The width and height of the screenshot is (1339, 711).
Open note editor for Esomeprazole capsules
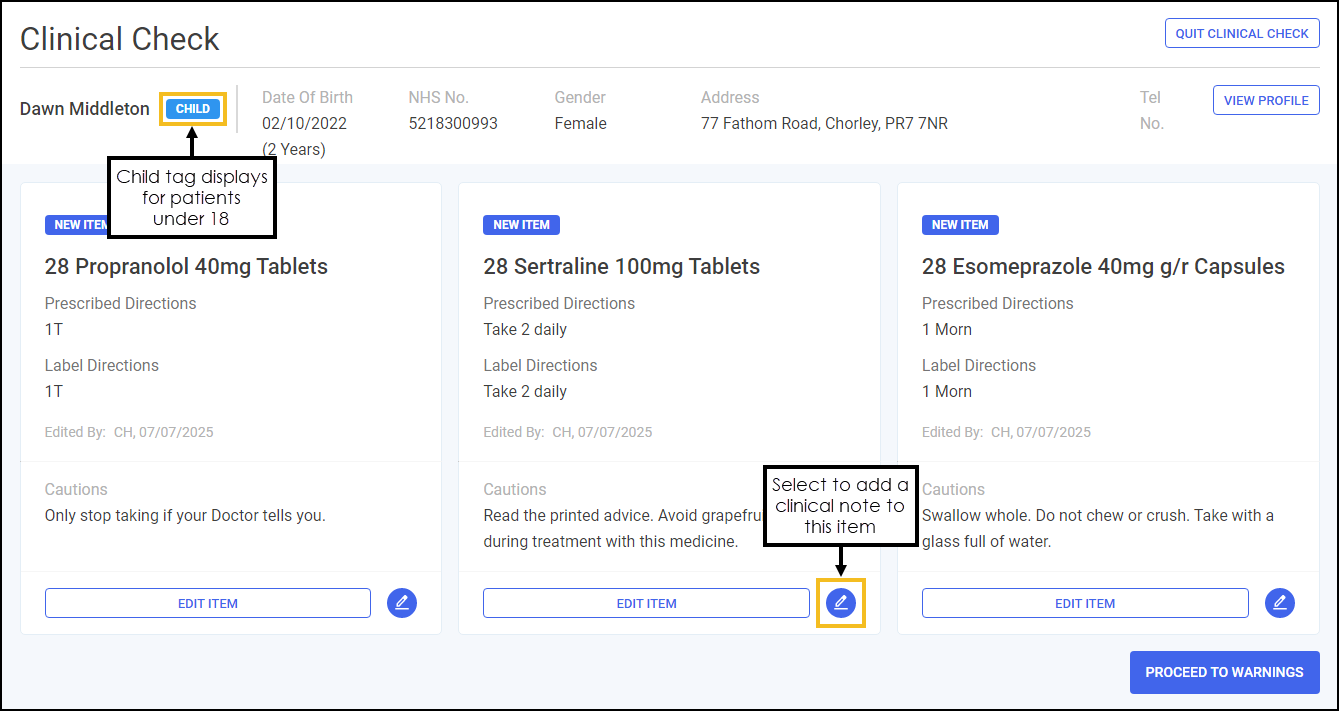pyautogui.click(x=1279, y=603)
